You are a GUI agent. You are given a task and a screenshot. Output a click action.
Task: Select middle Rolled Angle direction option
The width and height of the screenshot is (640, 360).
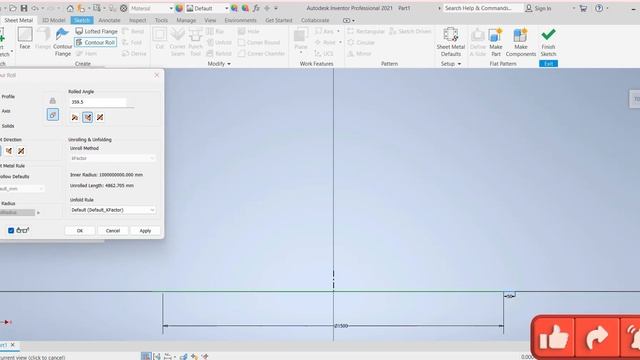tap(87, 118)
